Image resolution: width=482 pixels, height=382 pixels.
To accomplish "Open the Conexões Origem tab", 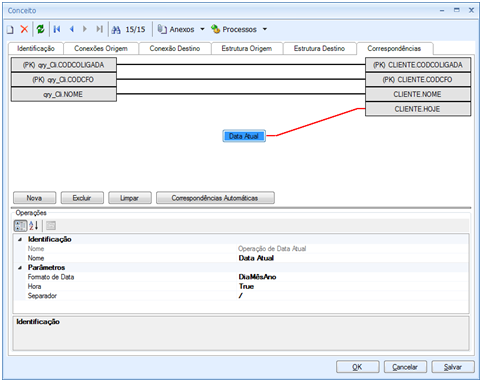I will [x=101, y=49].
